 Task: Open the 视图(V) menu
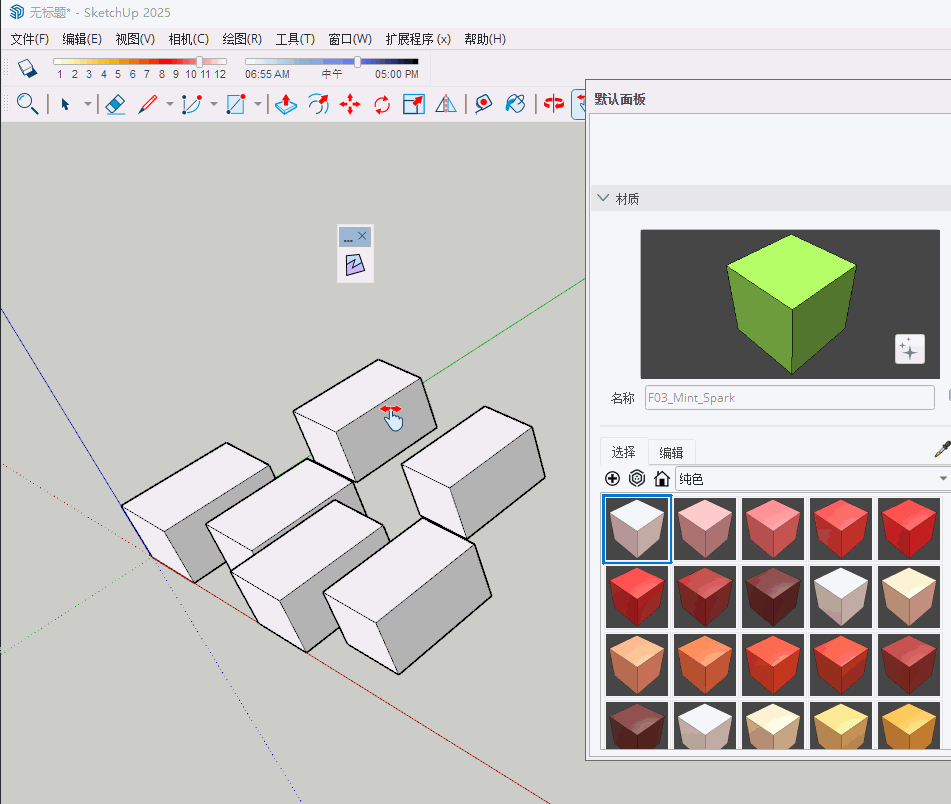tap(135, 39)
